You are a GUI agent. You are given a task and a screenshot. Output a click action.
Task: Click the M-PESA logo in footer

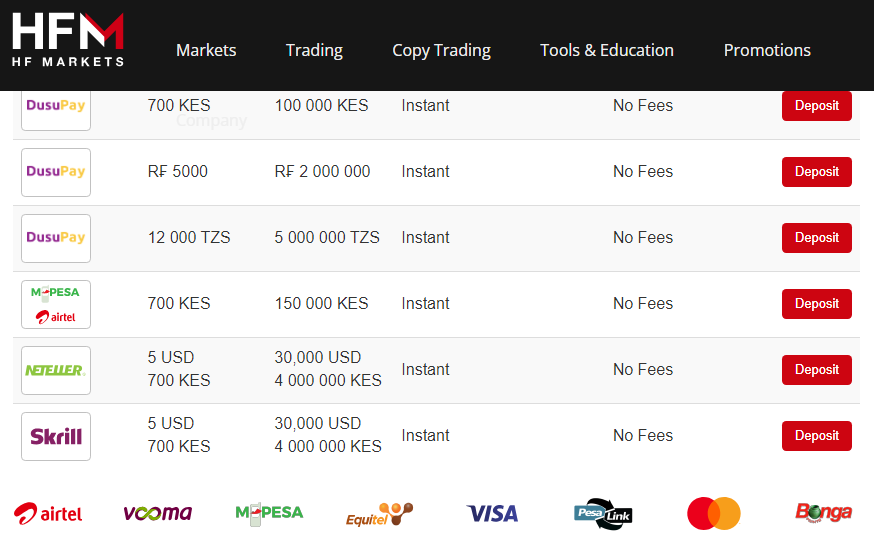click(x=269, y=513)
